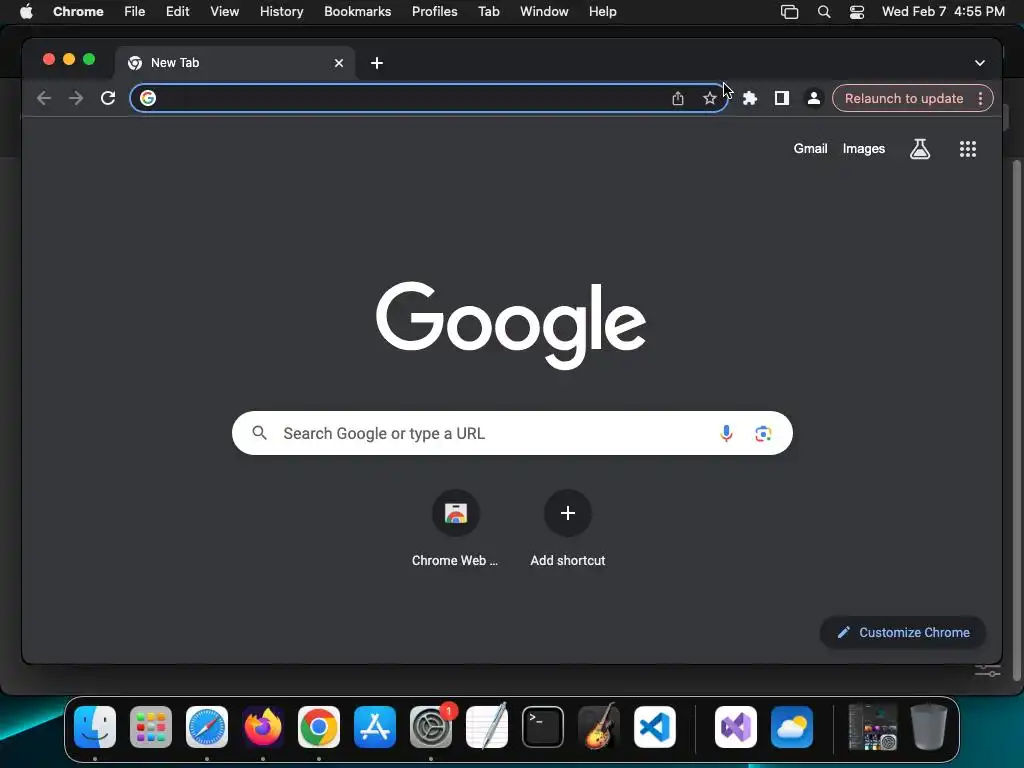This screenshot has height=768, width=1024.
Task: Open Control Center in menu bar
Action: tap(857, 11)
